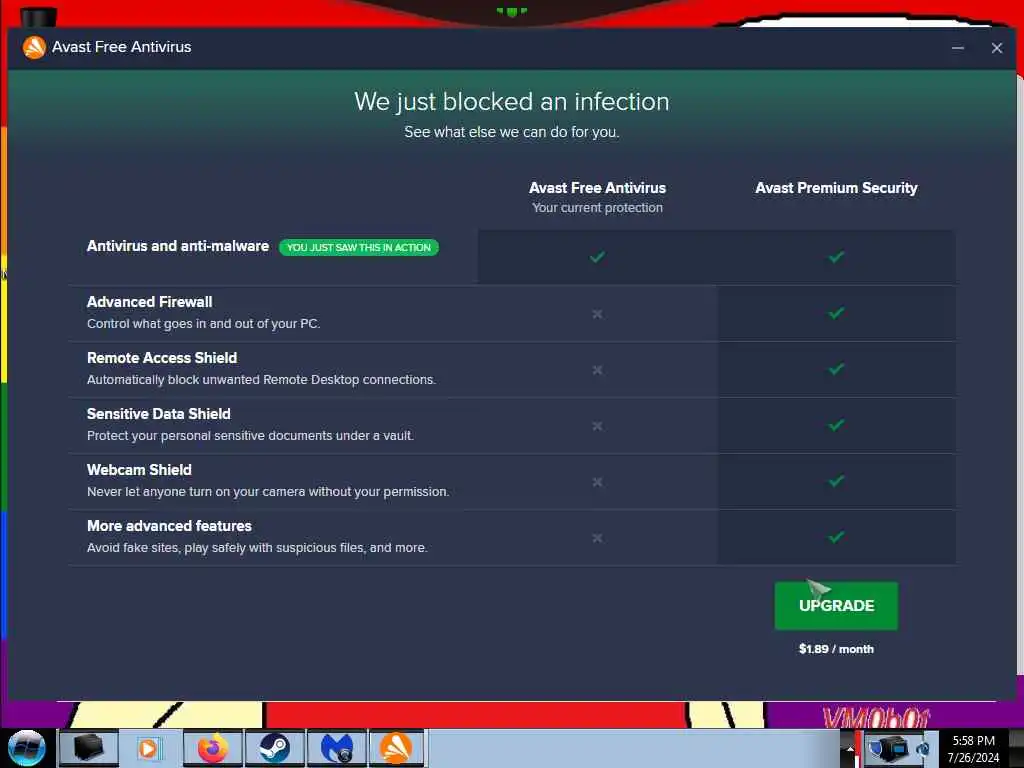Screen dimensions: 1024x768
Task: Minimize the Avast Free Antivirus window
Action: (x=957, y=48)
